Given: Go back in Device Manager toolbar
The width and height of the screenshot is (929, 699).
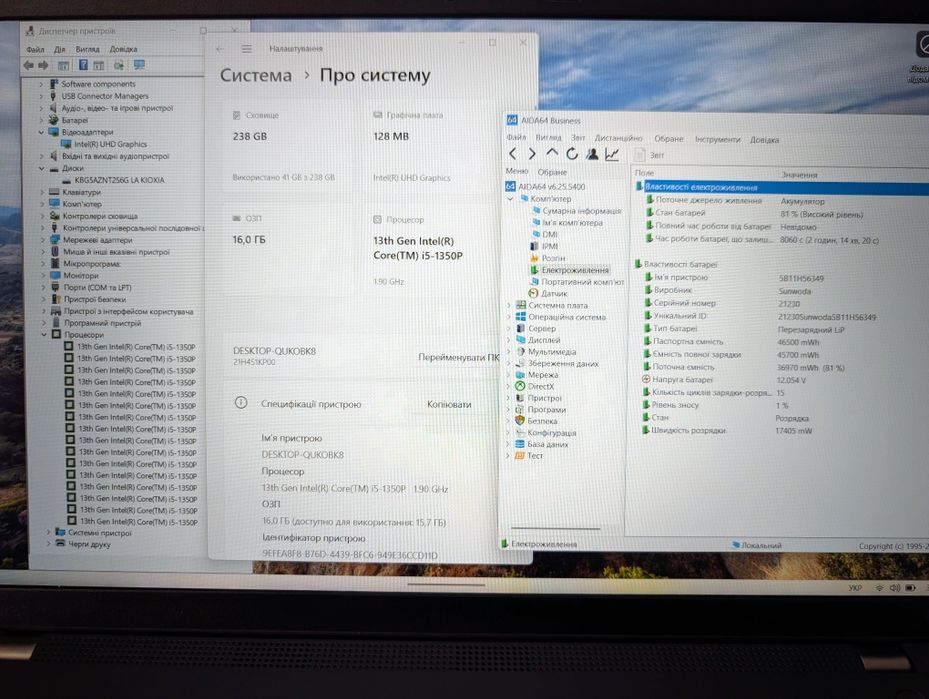Looking at the screenshot, I should [x=28, y=65].
